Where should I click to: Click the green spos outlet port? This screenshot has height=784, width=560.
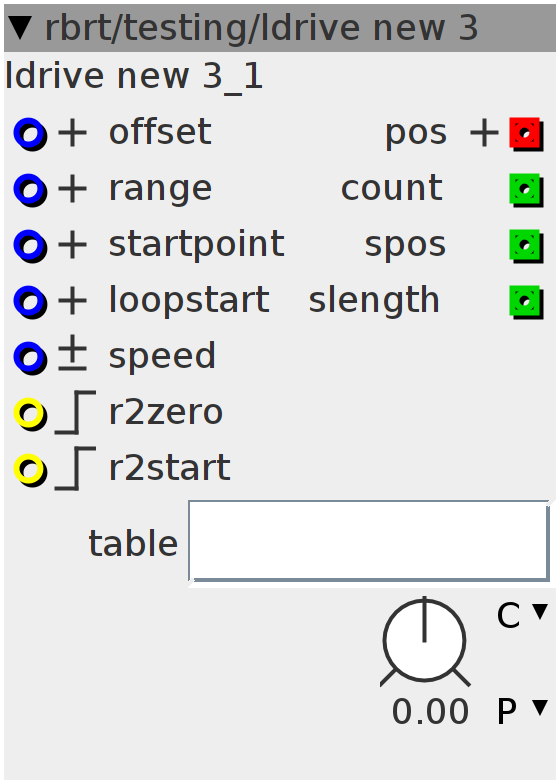pyautogui.click(x=526, y=246)
